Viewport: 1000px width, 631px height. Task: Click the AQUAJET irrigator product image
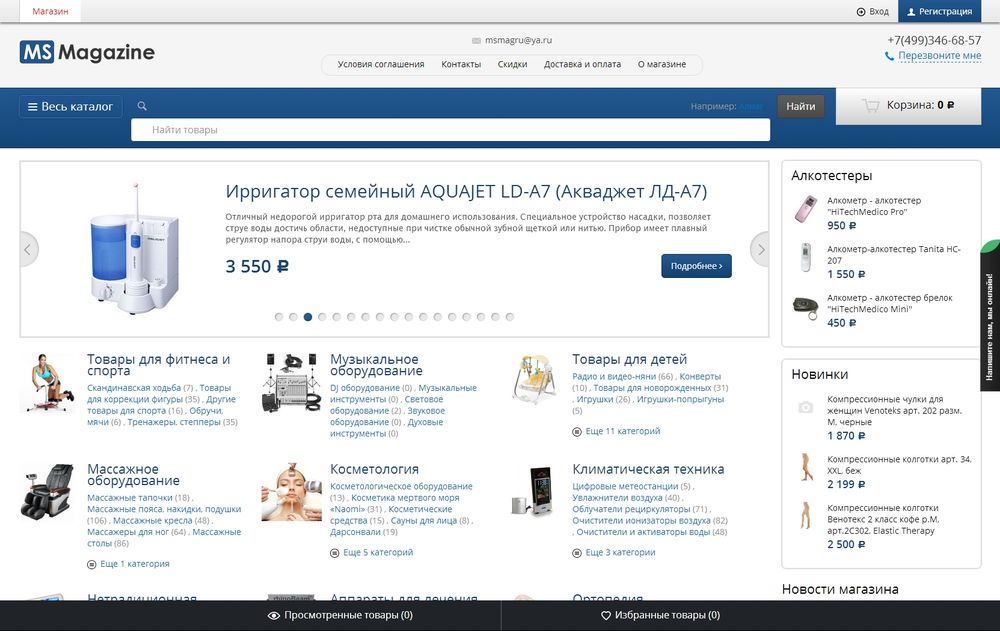(x=135, y=249)
